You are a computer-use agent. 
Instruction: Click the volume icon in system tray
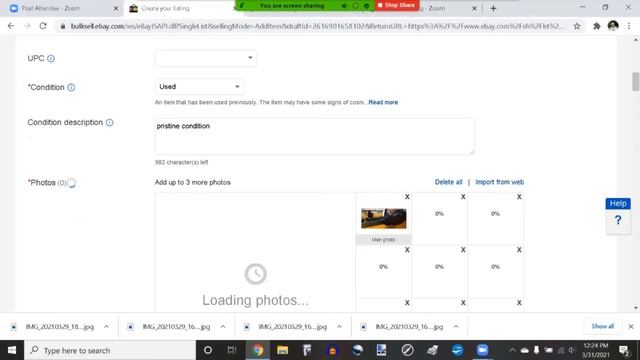571,350
